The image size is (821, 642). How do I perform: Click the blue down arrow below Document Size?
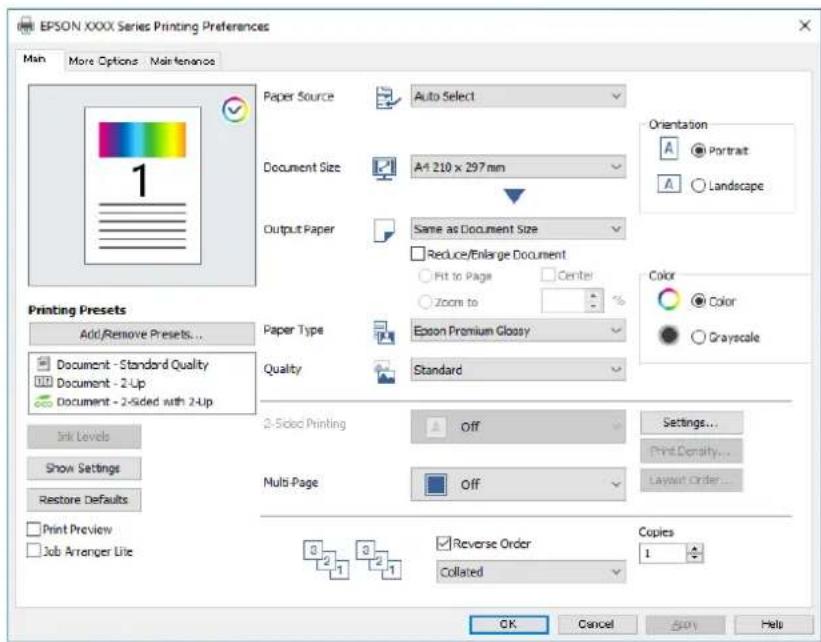[514, 196]
